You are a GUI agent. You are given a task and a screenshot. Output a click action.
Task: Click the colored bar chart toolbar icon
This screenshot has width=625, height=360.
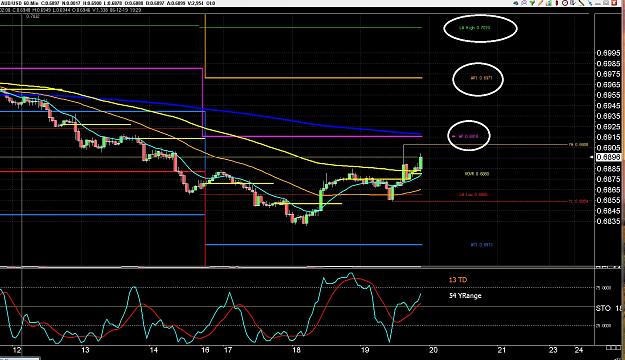pyautogui.click(x=548, y=3)
